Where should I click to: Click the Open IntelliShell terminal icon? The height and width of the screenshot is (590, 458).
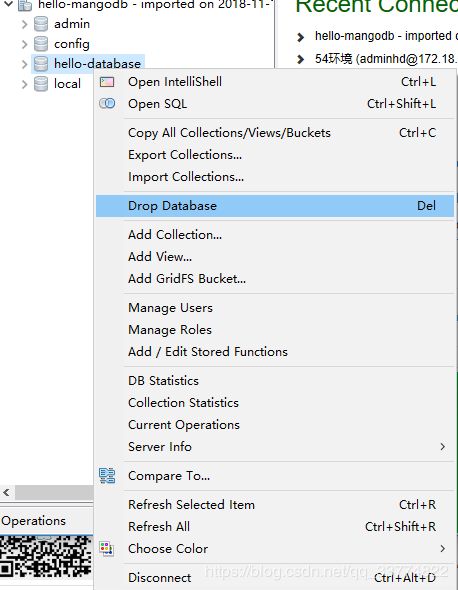pyautogui.click(x=107, y=82)
